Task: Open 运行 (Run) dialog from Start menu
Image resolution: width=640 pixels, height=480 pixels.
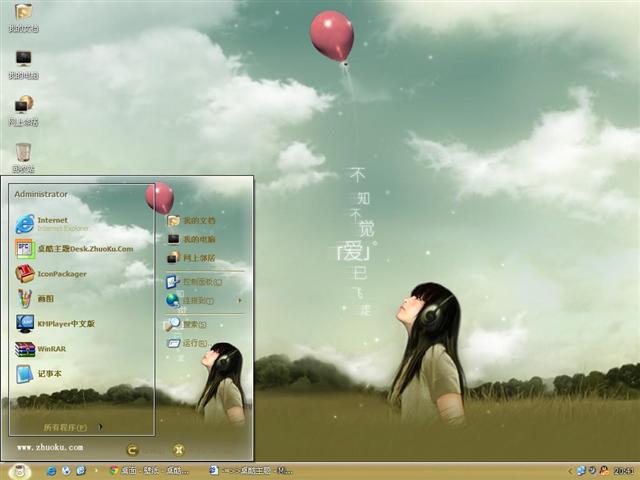Action: point(188,343)
